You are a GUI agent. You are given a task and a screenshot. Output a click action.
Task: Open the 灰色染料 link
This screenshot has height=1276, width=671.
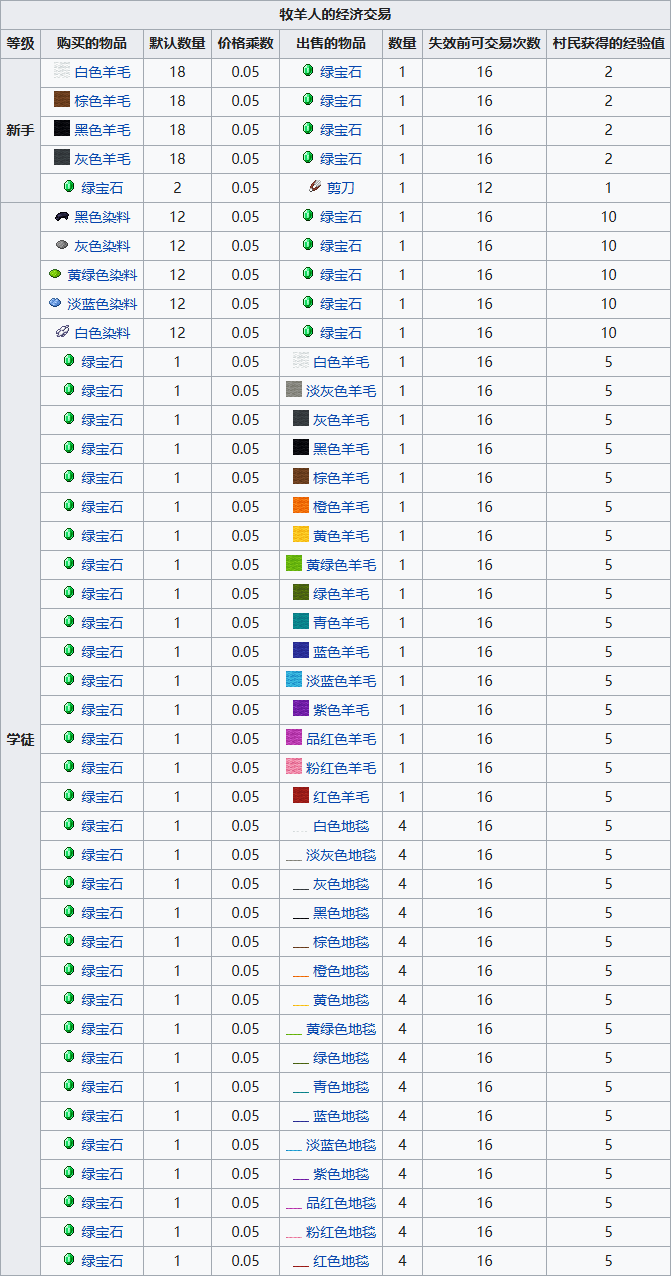[x=102, y=246]
